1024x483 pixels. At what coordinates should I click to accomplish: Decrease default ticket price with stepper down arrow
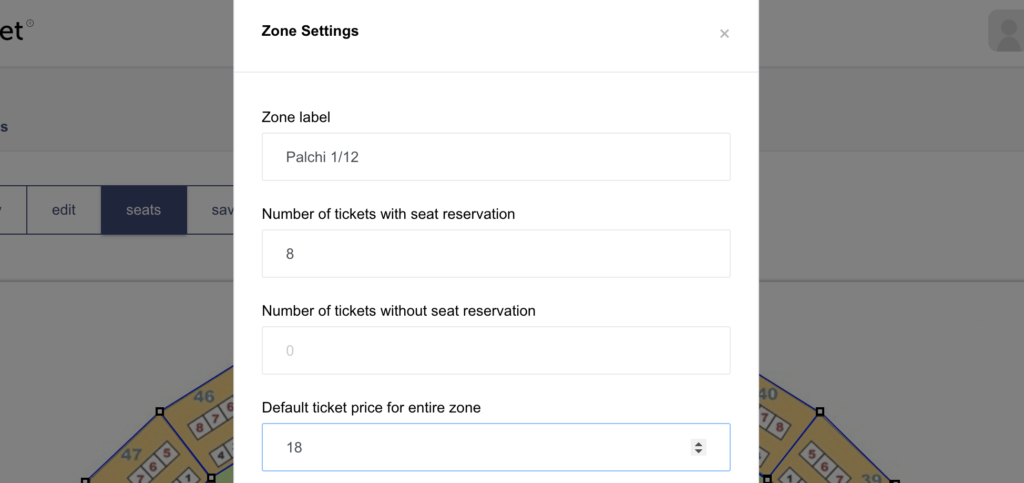click(698, 451)
